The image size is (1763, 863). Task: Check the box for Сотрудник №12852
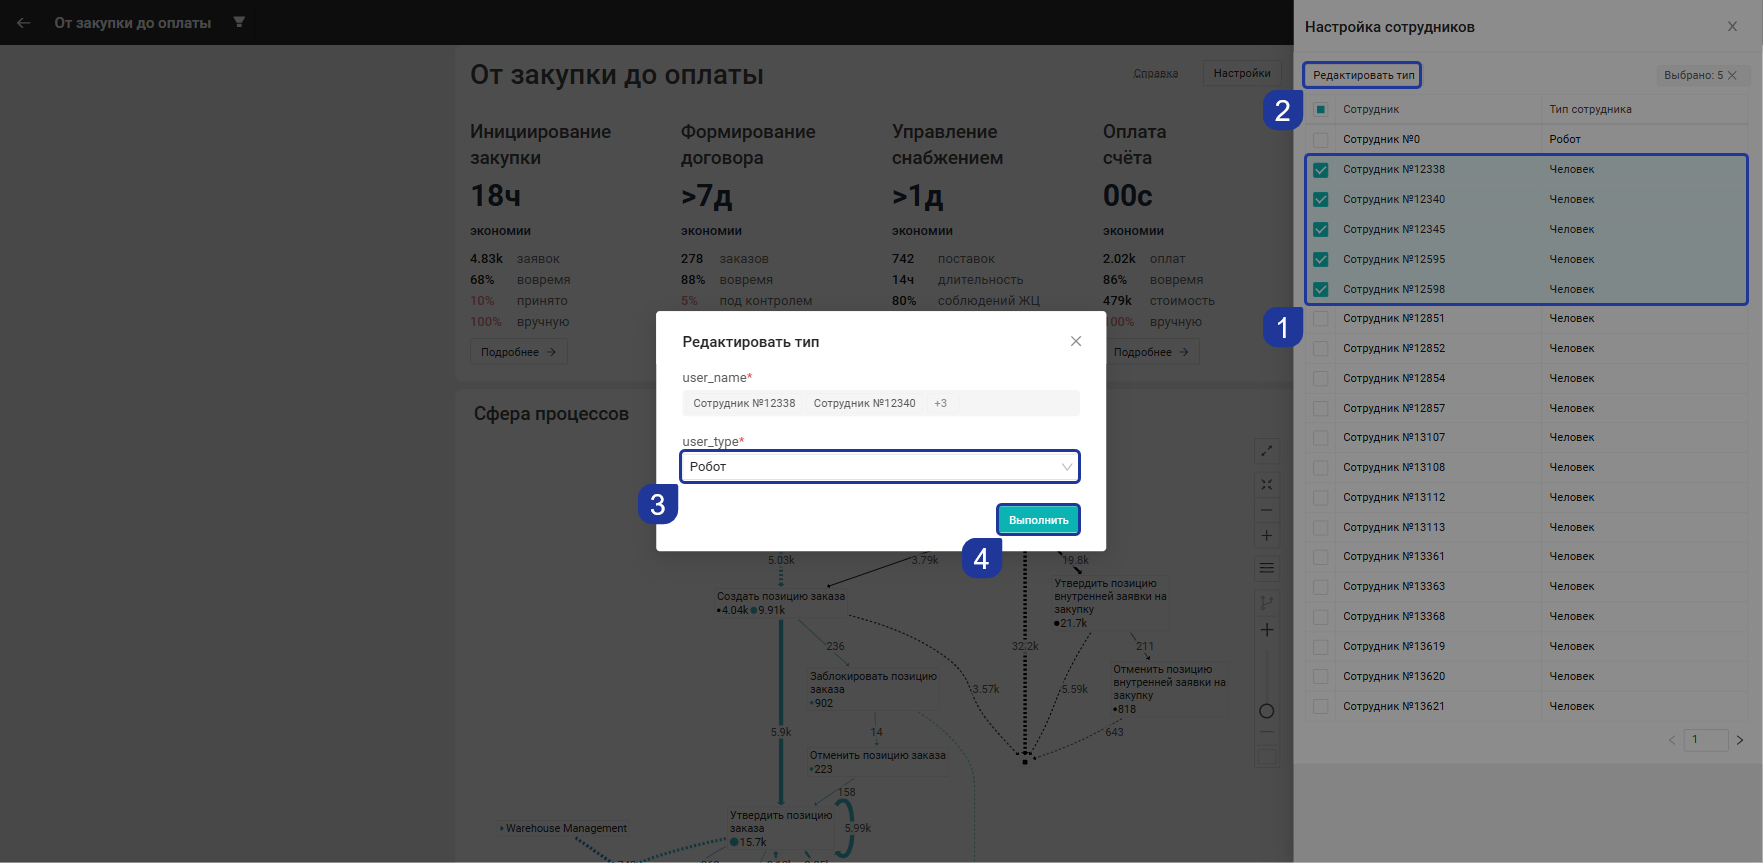[1321, 348]
